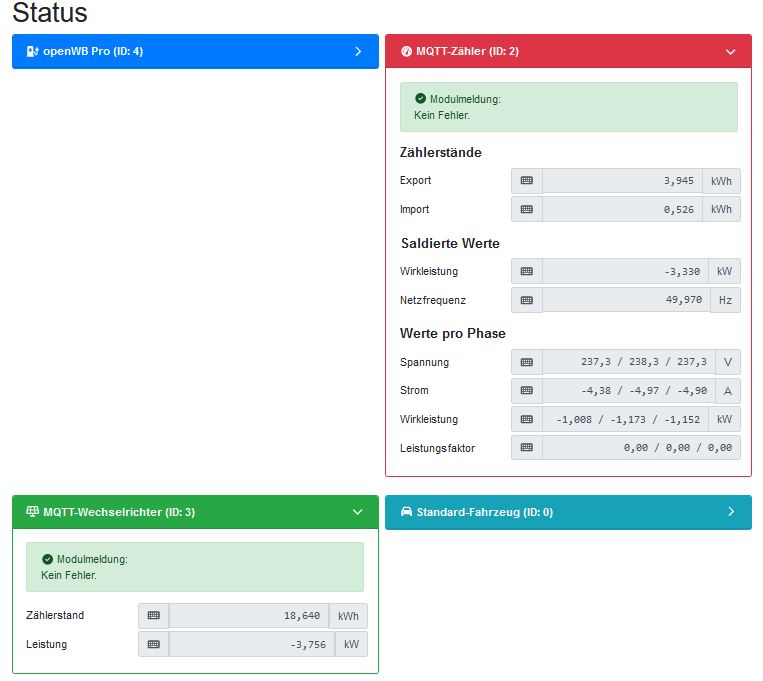
Task: Click the charging station icon beside openWB Pro
Action: 32,51
